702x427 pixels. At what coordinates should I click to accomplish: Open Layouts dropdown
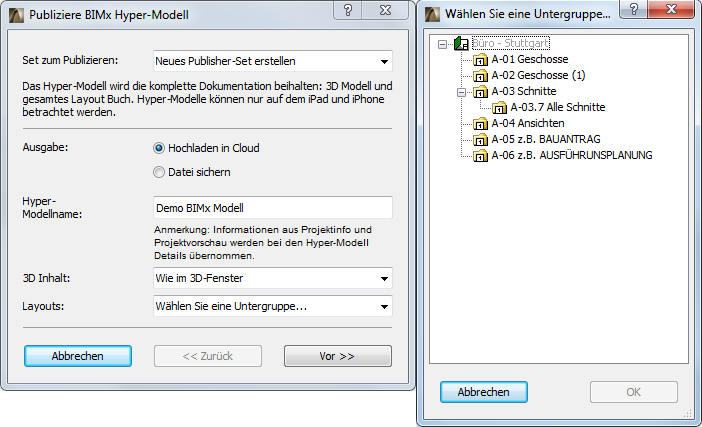point(273,306)
